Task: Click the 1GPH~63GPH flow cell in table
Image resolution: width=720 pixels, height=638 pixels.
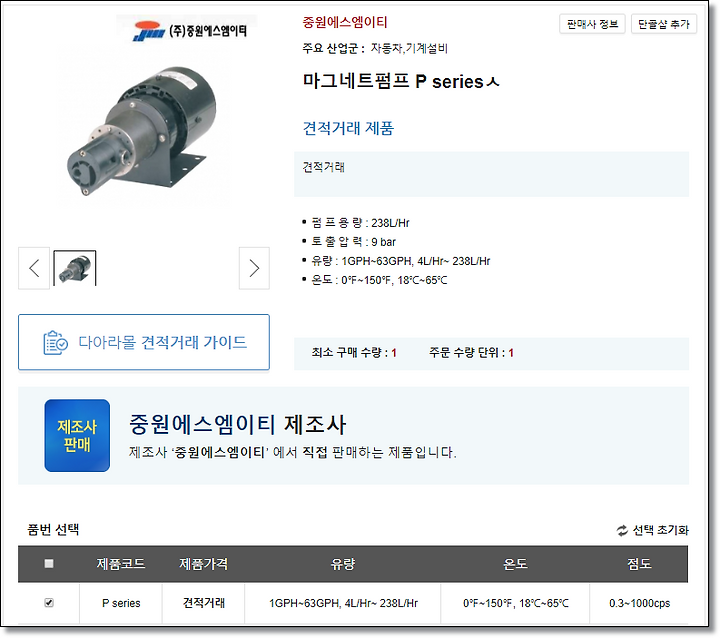Action: (x=343, y=603)
